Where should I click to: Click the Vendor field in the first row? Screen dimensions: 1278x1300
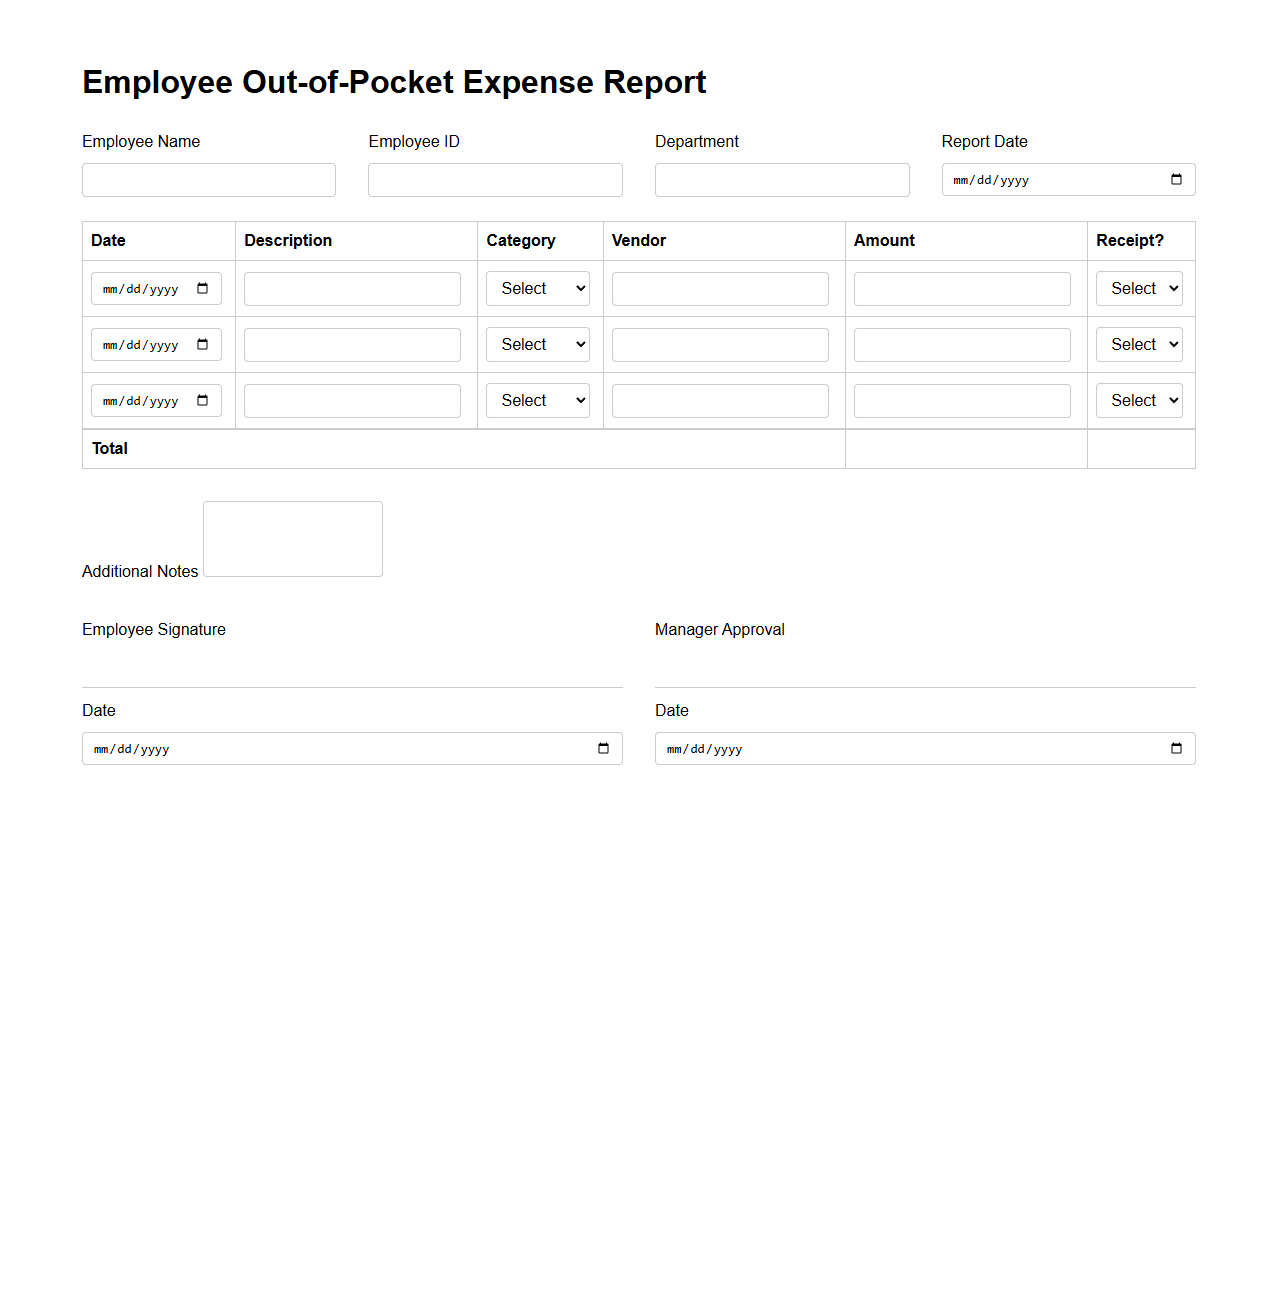[719, 288]
